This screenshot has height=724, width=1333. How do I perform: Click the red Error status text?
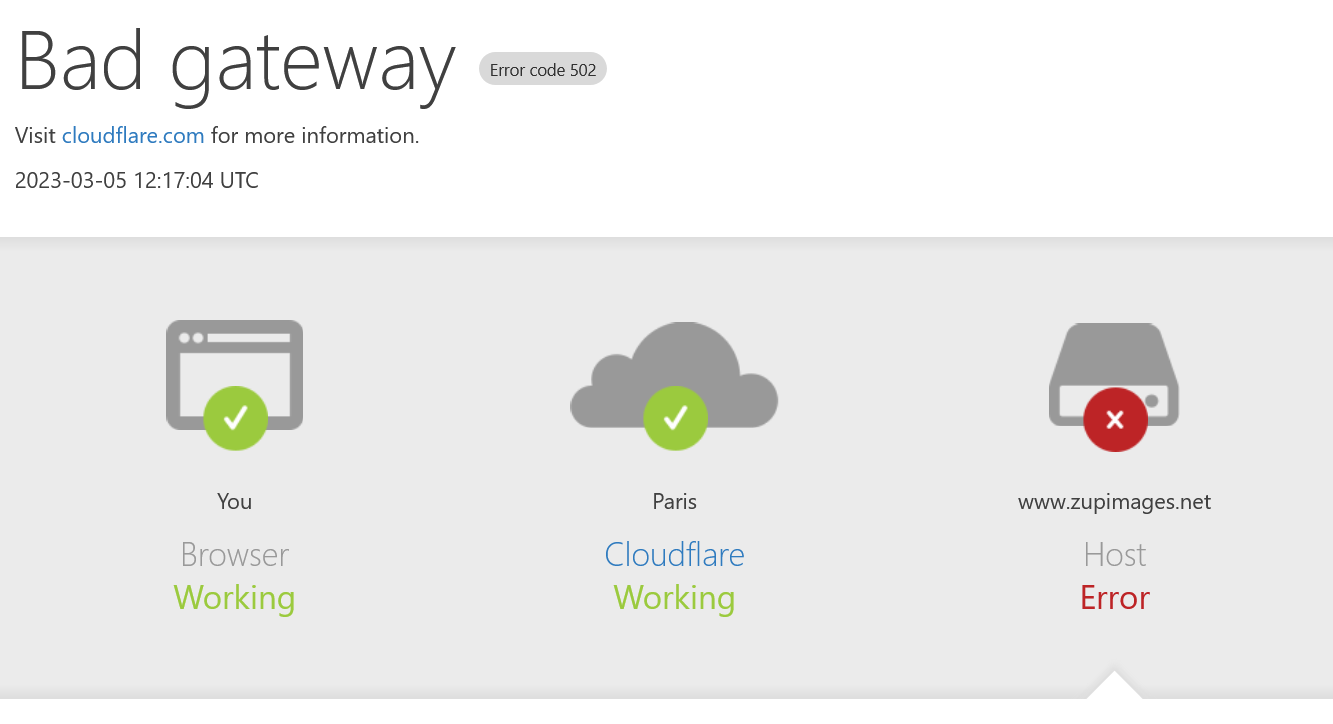point(1114,598)
